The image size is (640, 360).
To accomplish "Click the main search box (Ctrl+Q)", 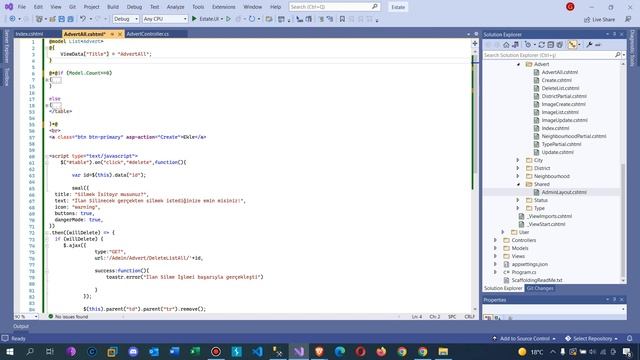I will (334, 7).
